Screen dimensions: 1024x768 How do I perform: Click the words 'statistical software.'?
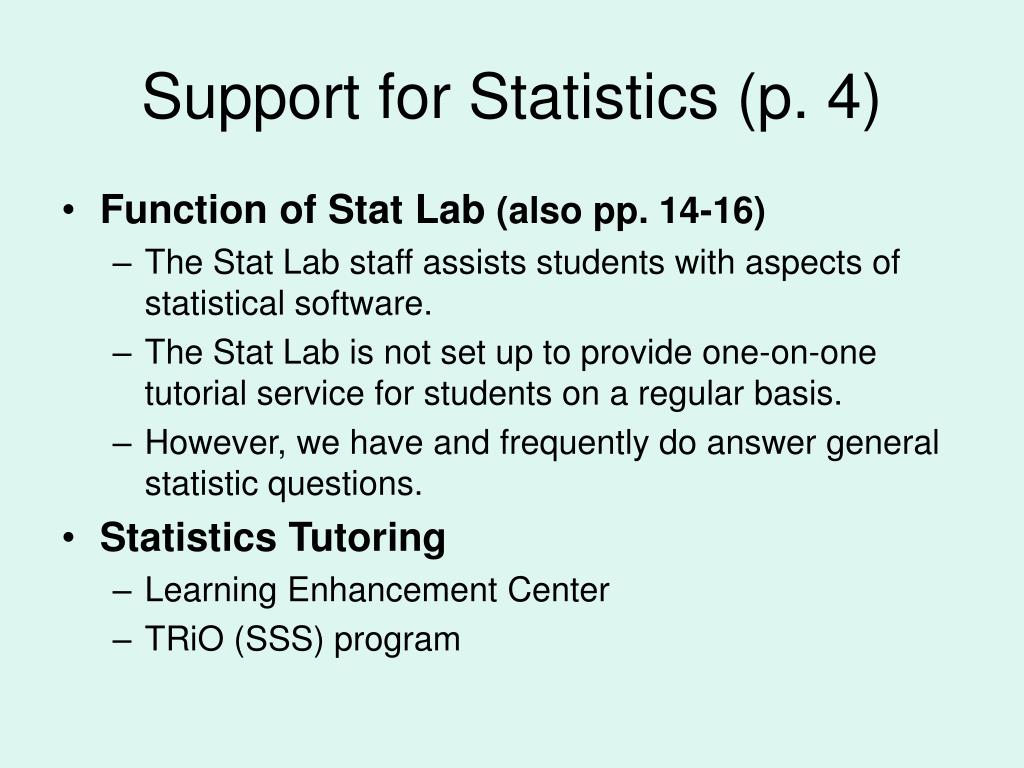click(288, 304)
